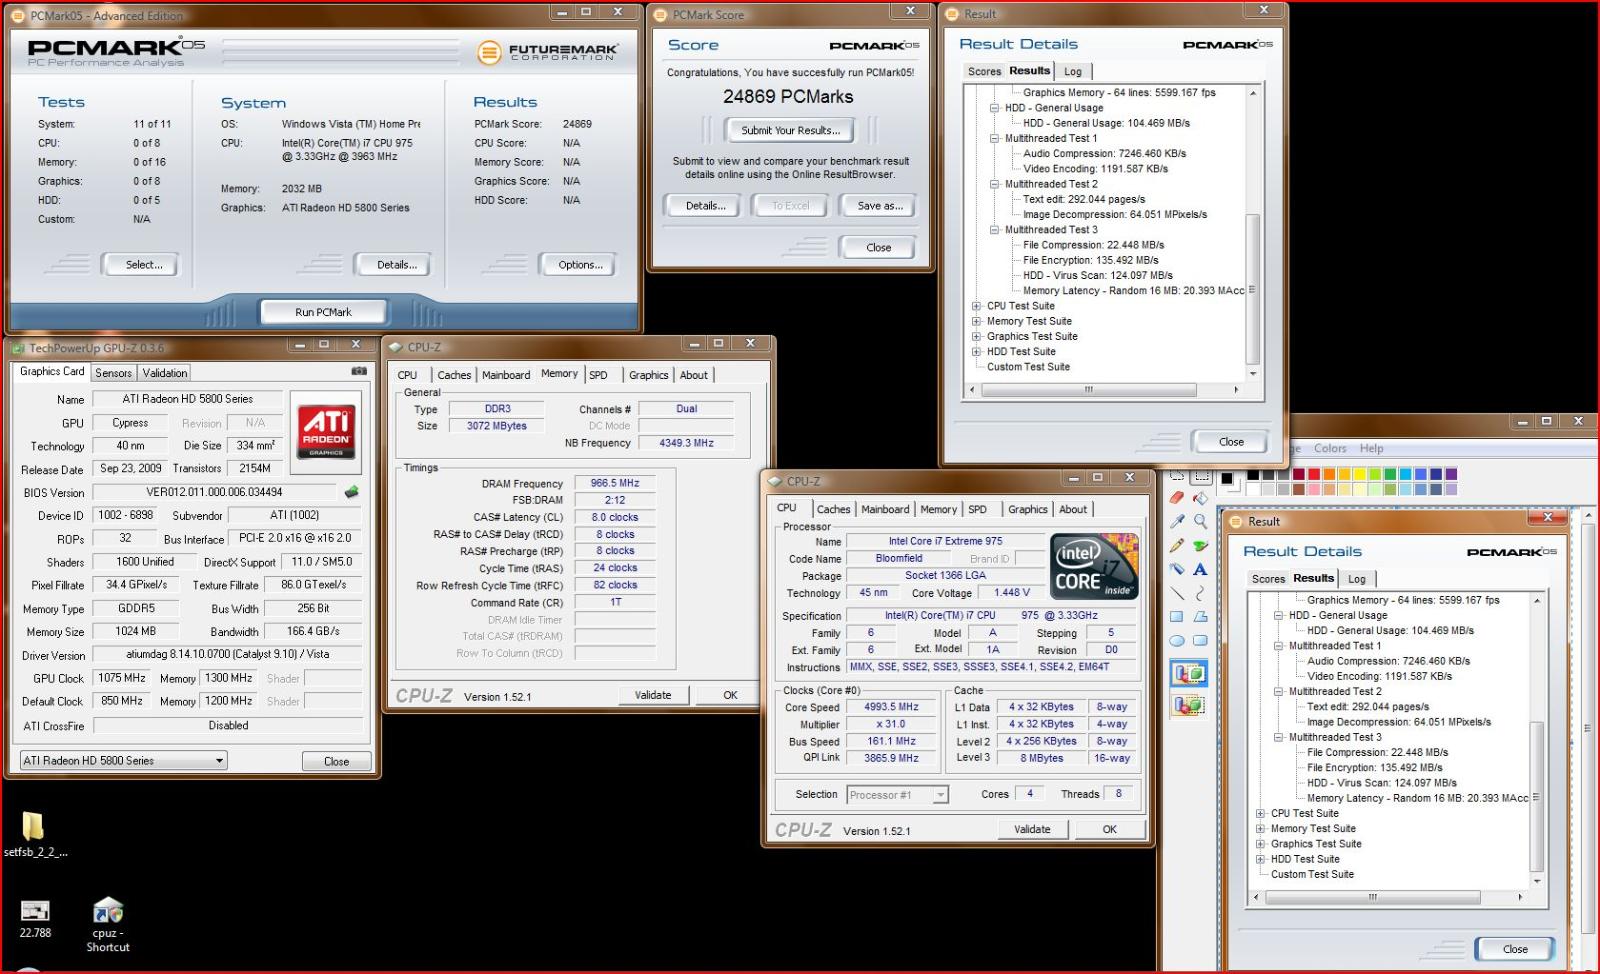The image size is (1600, 974).
Task: Pick the red color swatch in Paint
Action: (x=1314, y=474)
